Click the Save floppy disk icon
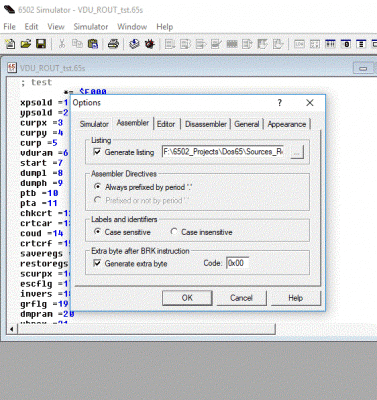 [x=41, y=44]
